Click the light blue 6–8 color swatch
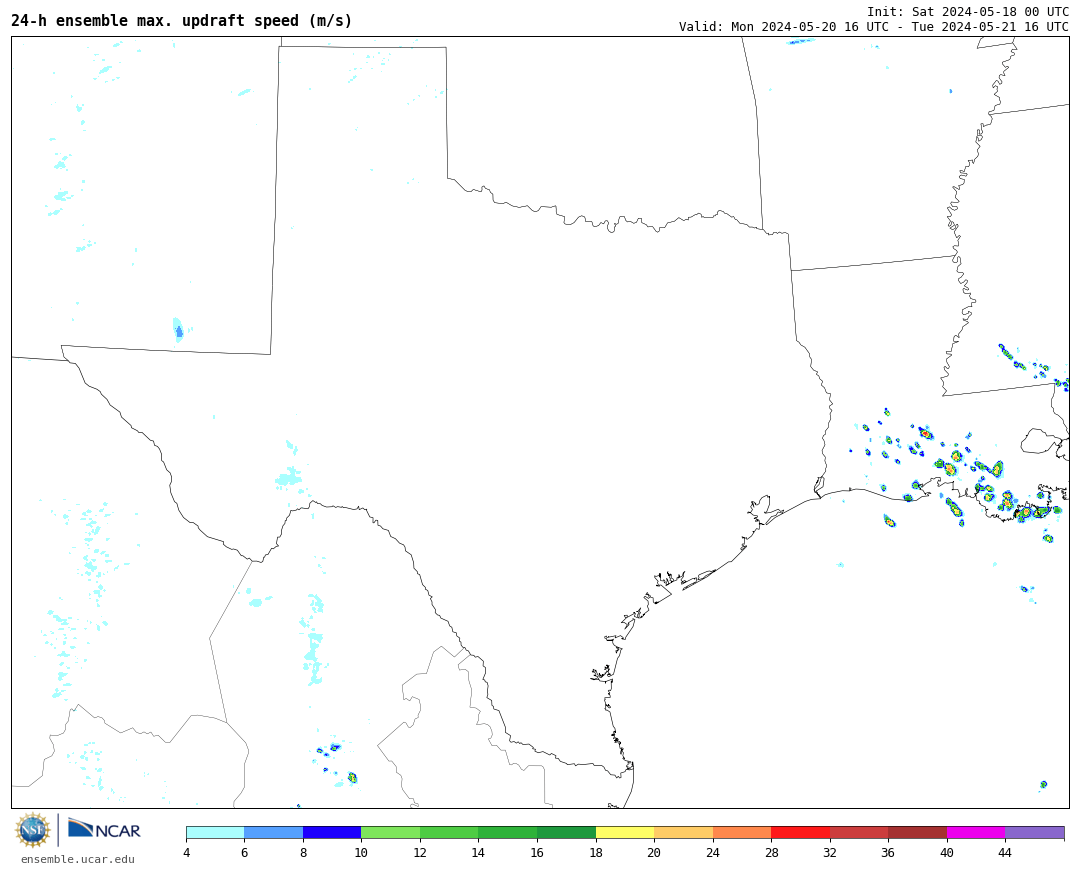Viewport: 1080px width, 871px height. (274, 832)
